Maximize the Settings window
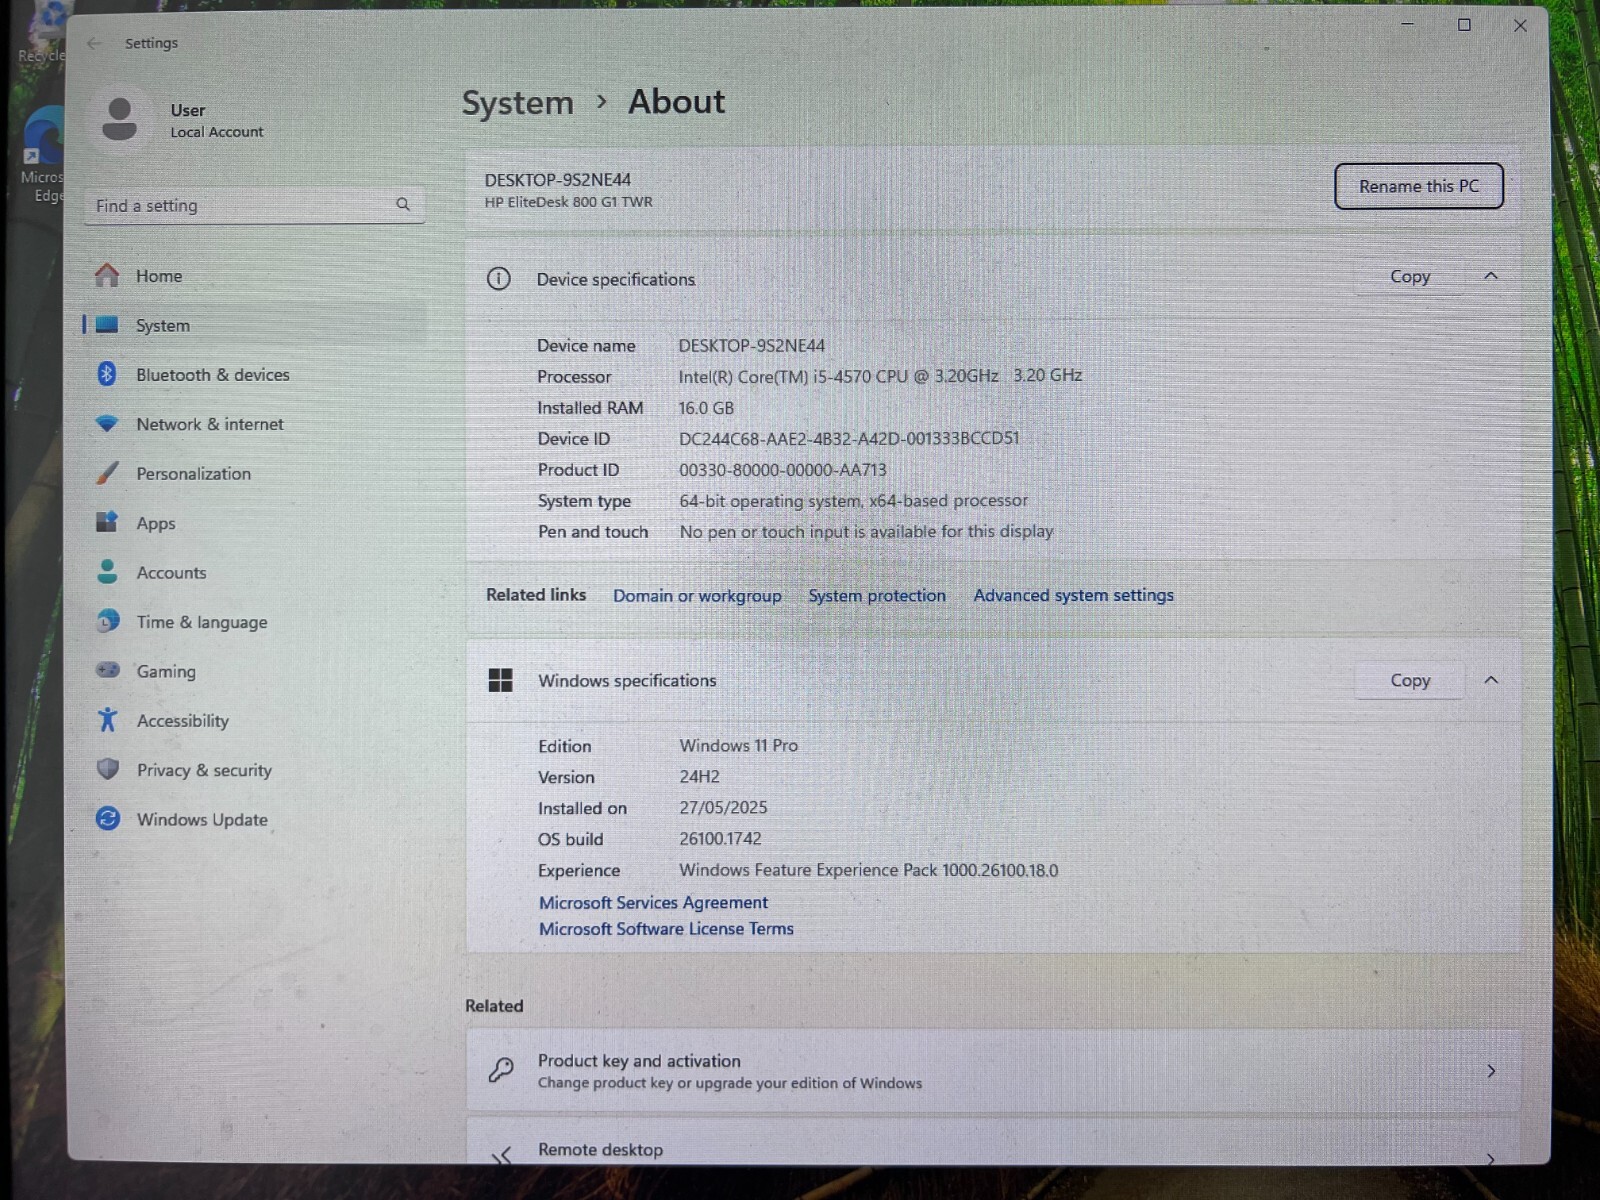The image size is (1600, 1200). (x=1464, y=25)
